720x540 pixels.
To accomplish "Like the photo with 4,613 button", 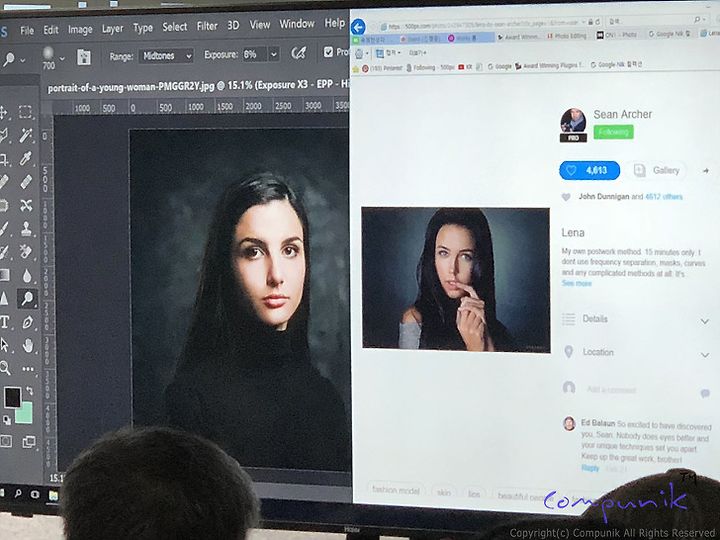I will click(589, 170).
